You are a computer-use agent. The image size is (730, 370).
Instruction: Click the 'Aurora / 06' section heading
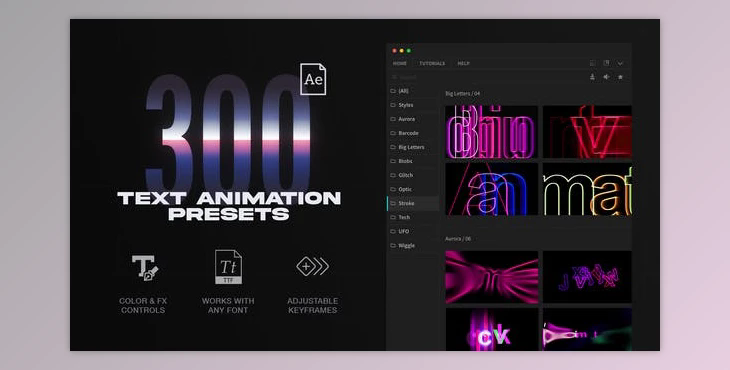click(x=458, y=239)
